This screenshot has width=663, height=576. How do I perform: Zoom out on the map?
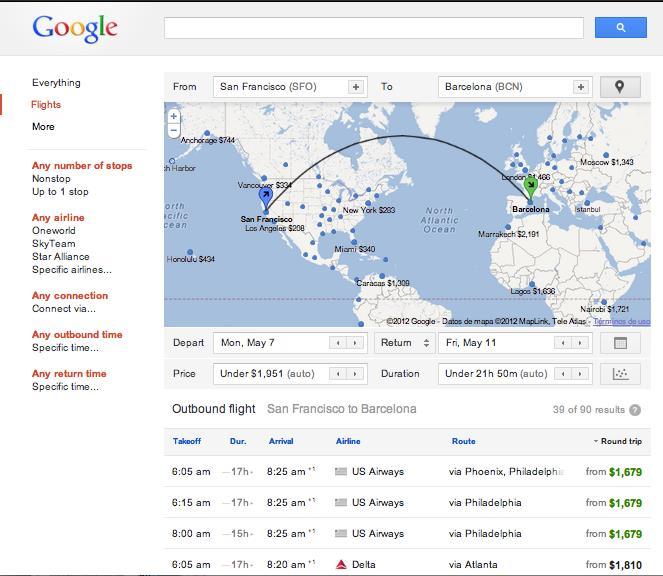[174, 130]
